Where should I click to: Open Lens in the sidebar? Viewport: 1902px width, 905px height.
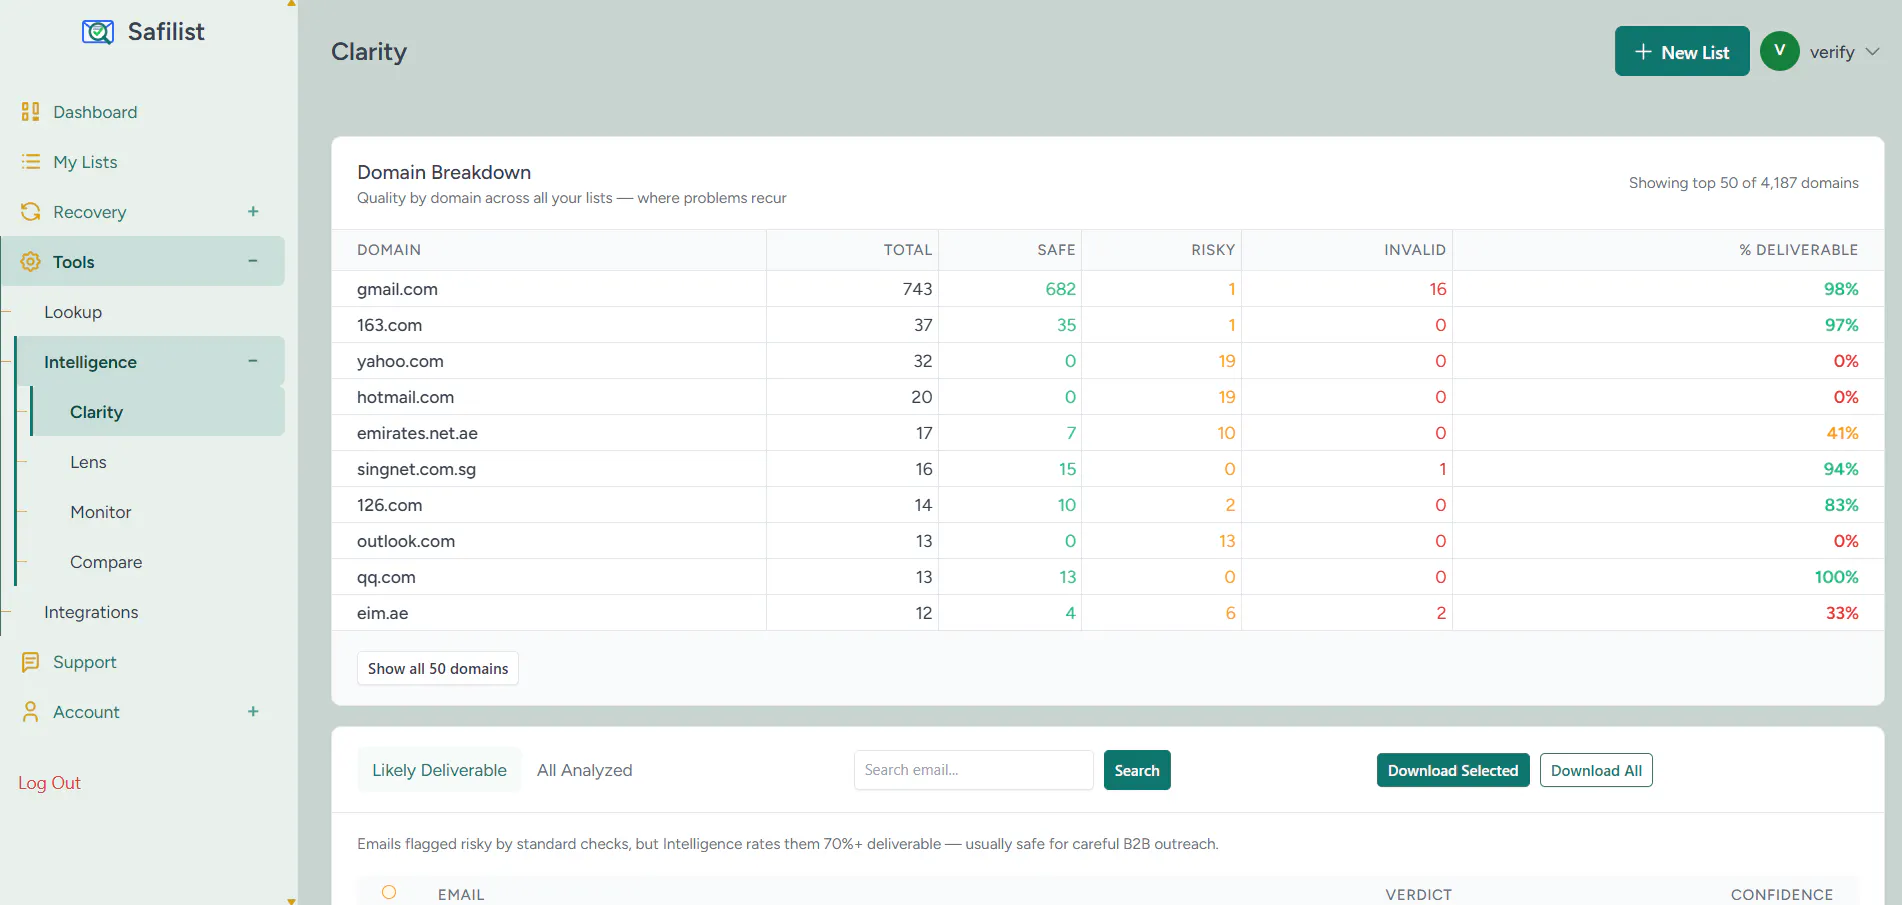pyautogui.click(x=88, y=462)
